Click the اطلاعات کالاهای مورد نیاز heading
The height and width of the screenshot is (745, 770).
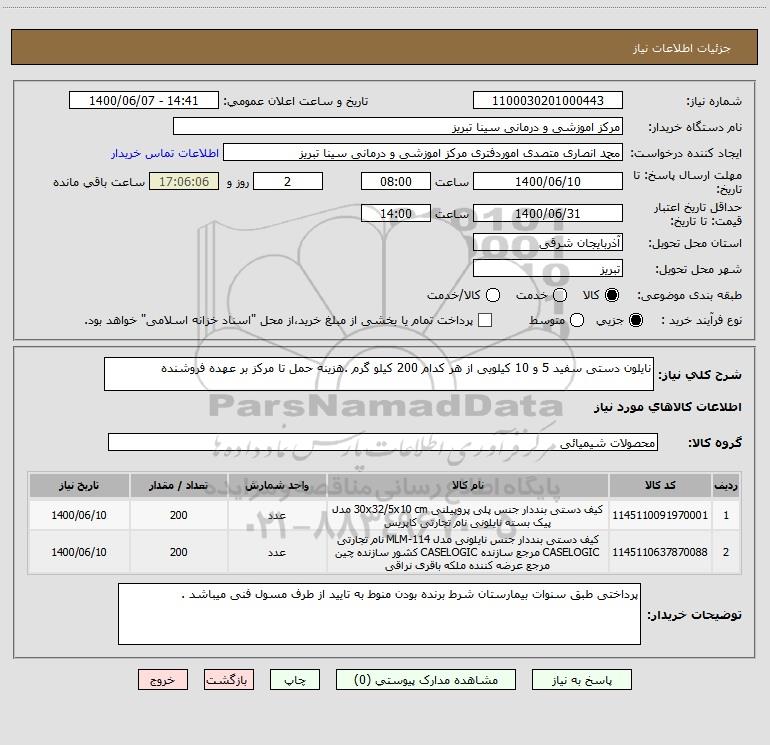coord(667,407)
